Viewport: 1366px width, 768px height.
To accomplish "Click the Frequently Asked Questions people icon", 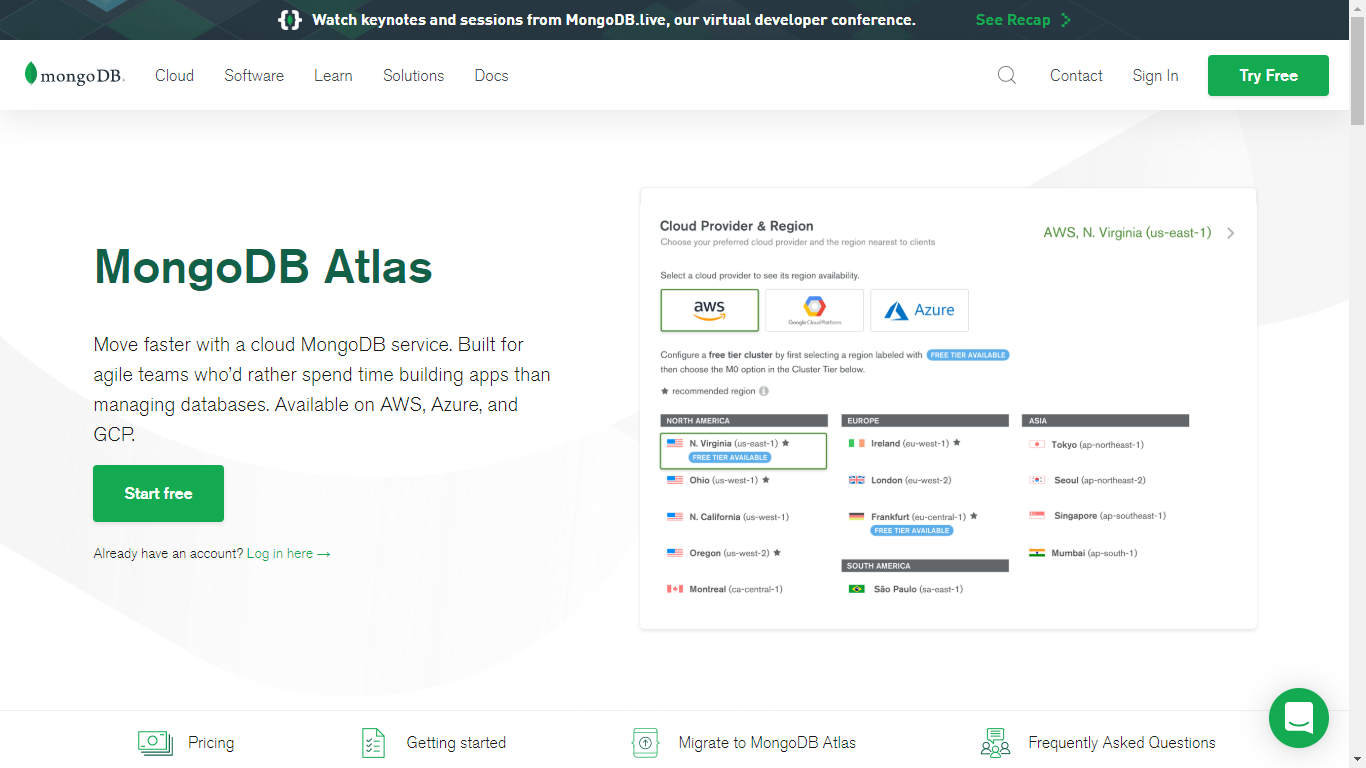I will [x=995, y=742].
